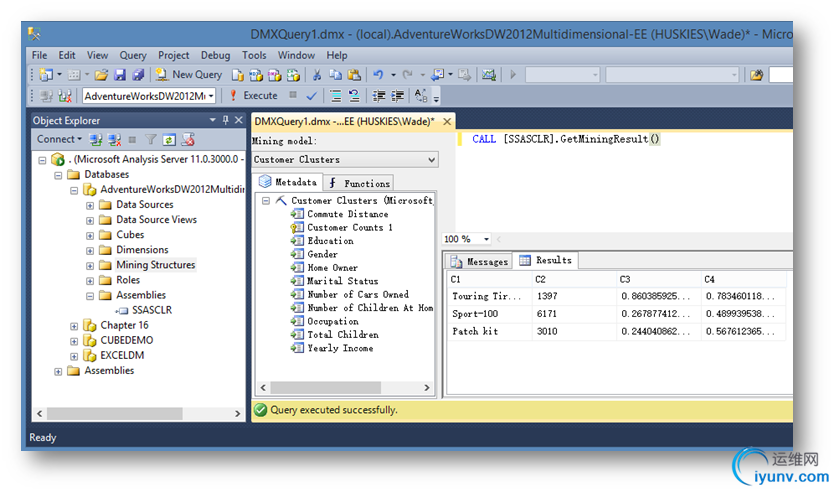Click the Analysis Services DMX Query icon

point(275,75)
